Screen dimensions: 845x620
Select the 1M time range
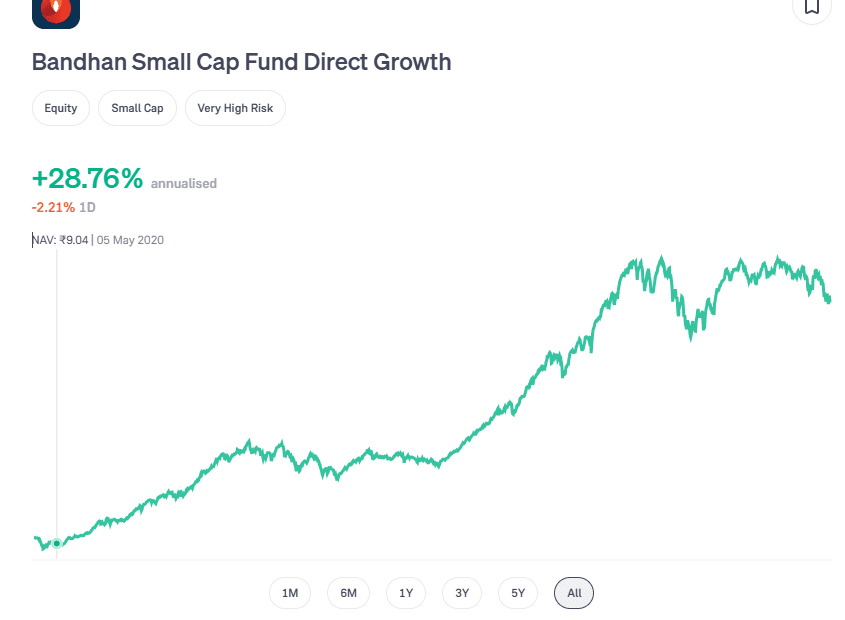[x=289, y=592]
